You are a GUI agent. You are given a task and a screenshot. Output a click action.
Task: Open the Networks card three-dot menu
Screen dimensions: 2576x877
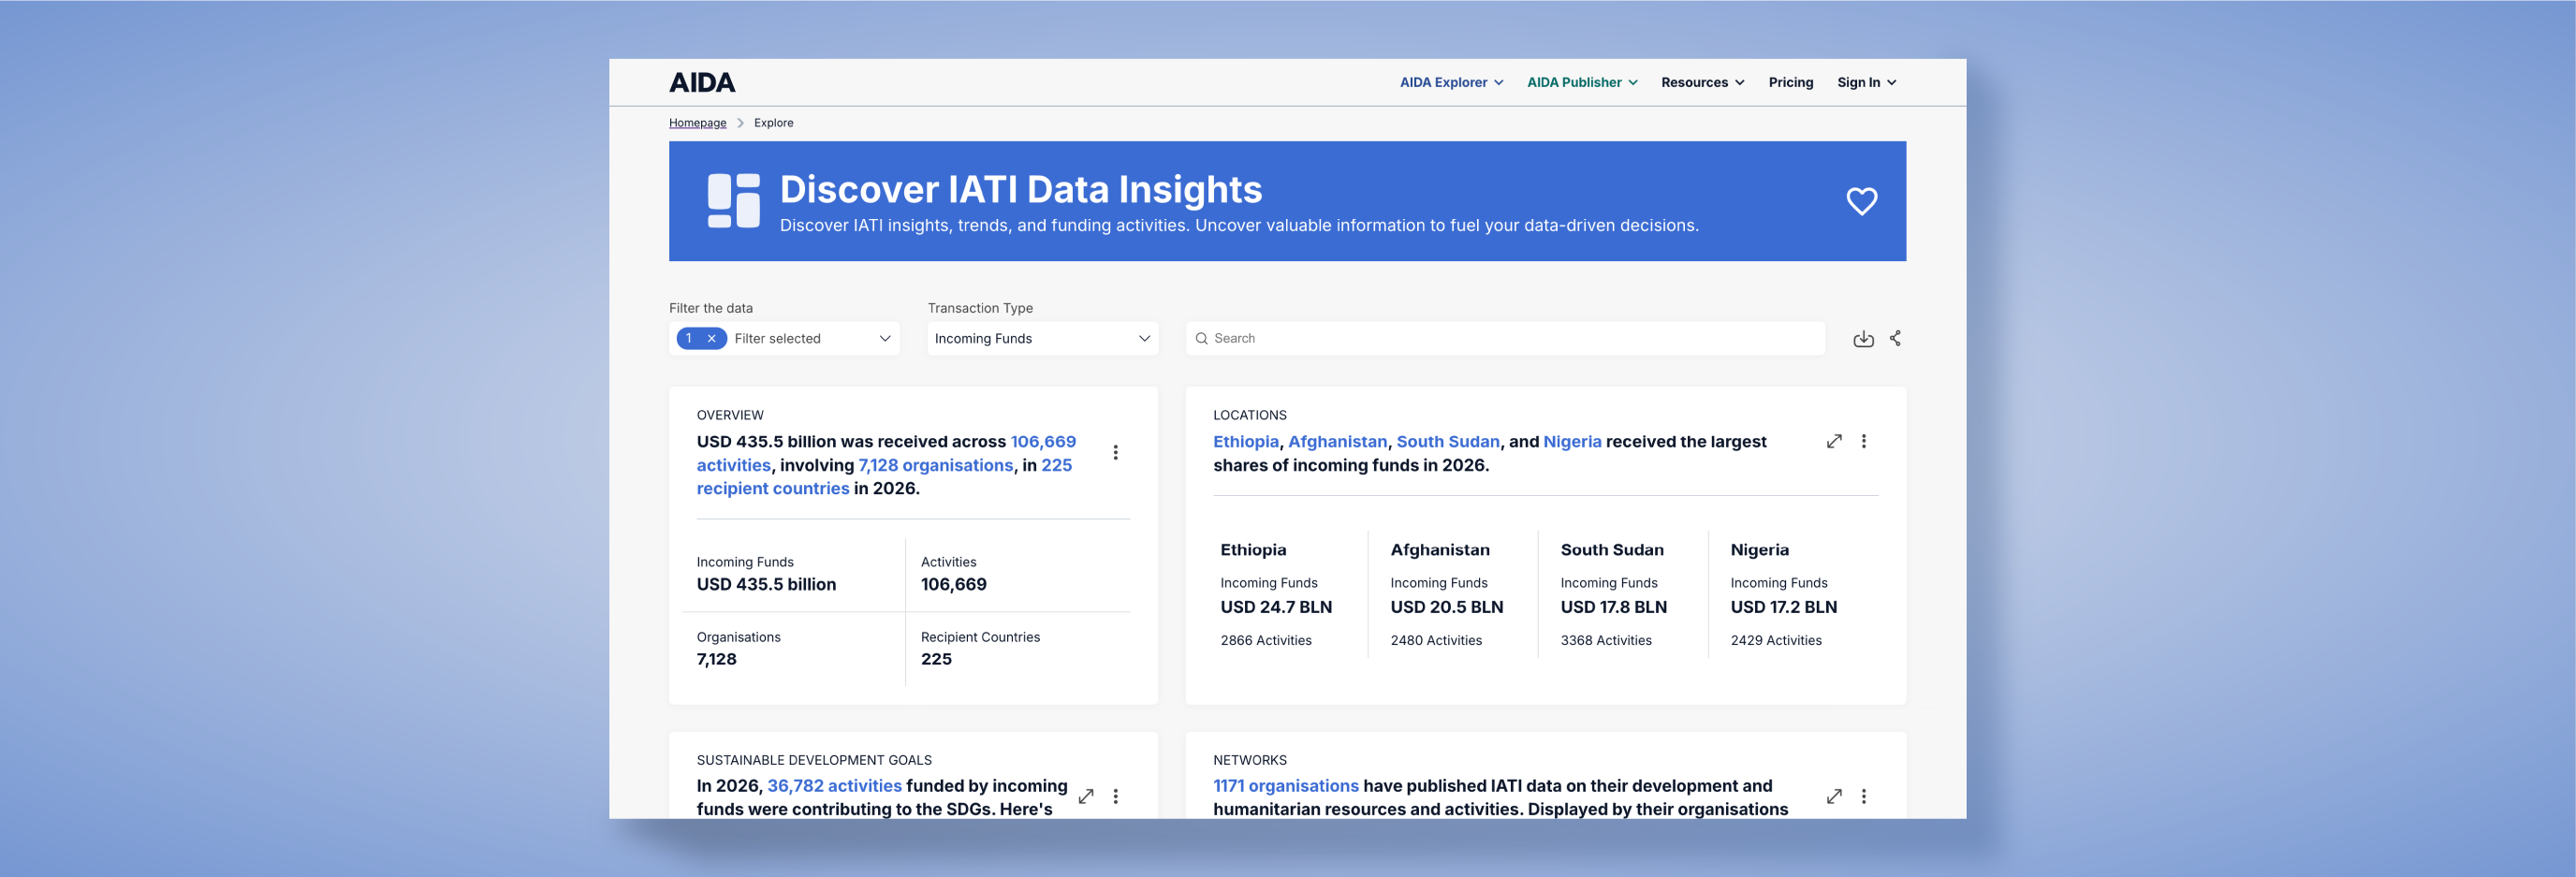(x=1863, y=796)
